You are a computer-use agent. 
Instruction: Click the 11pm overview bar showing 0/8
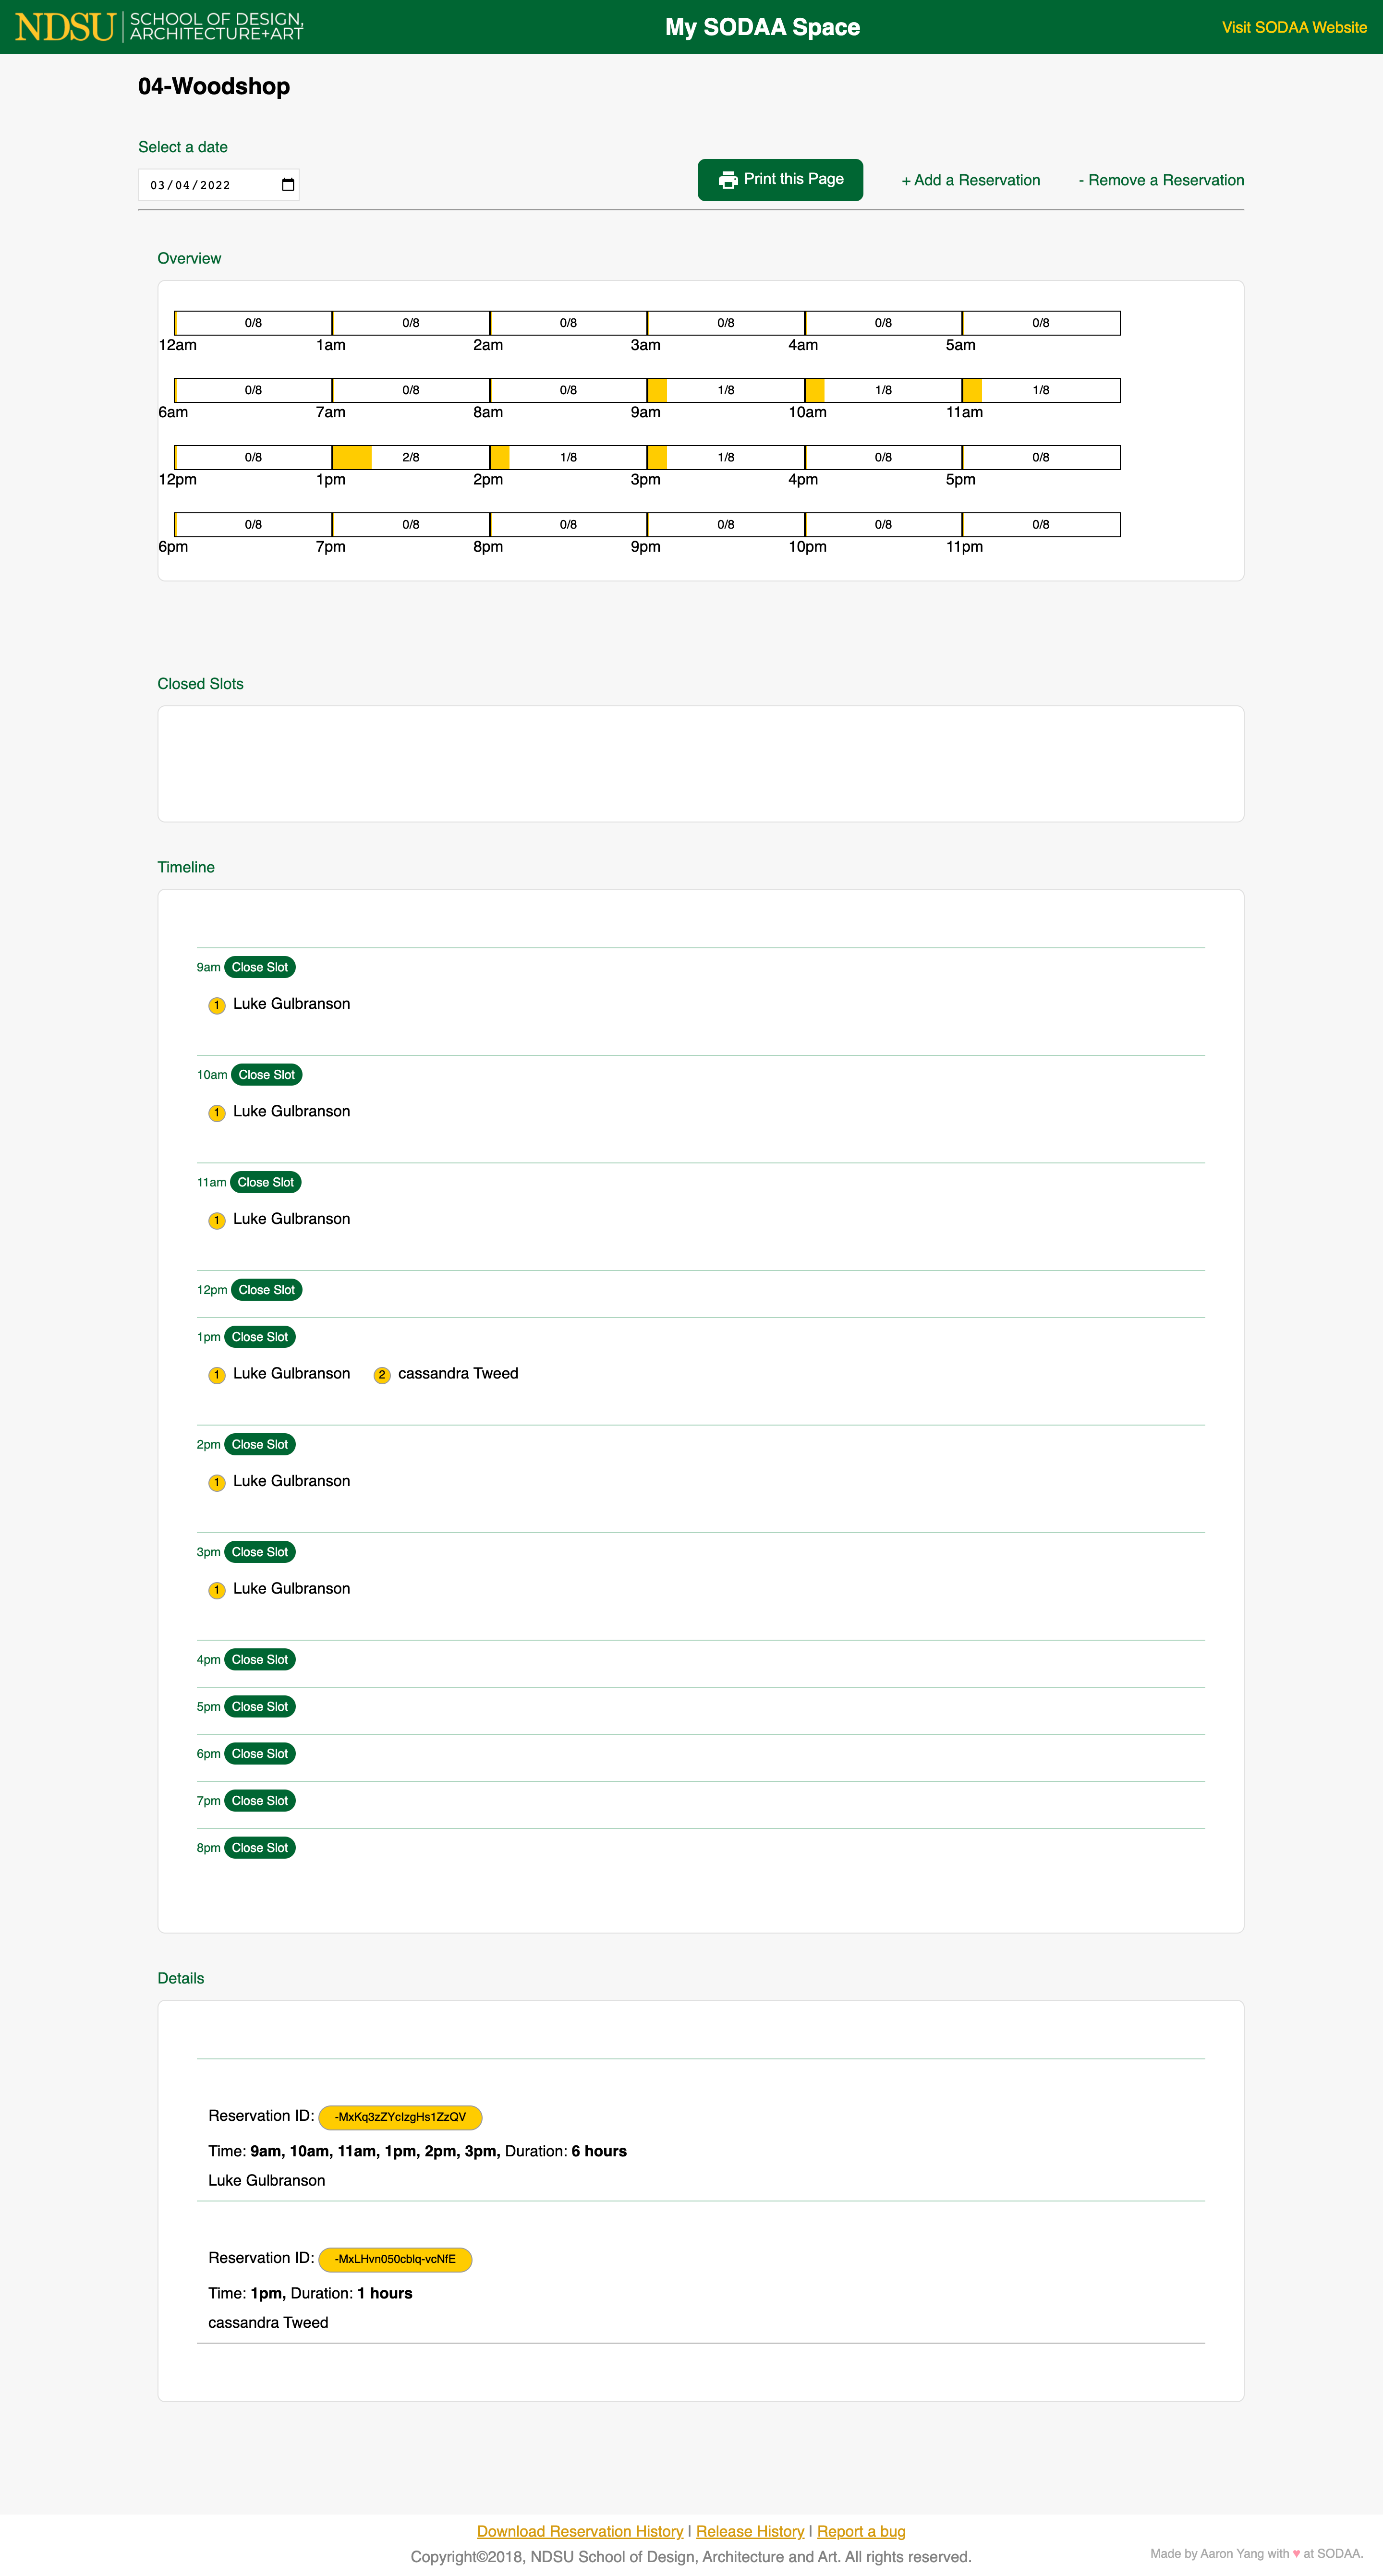pyautogui.click(x=1041, y=524)
